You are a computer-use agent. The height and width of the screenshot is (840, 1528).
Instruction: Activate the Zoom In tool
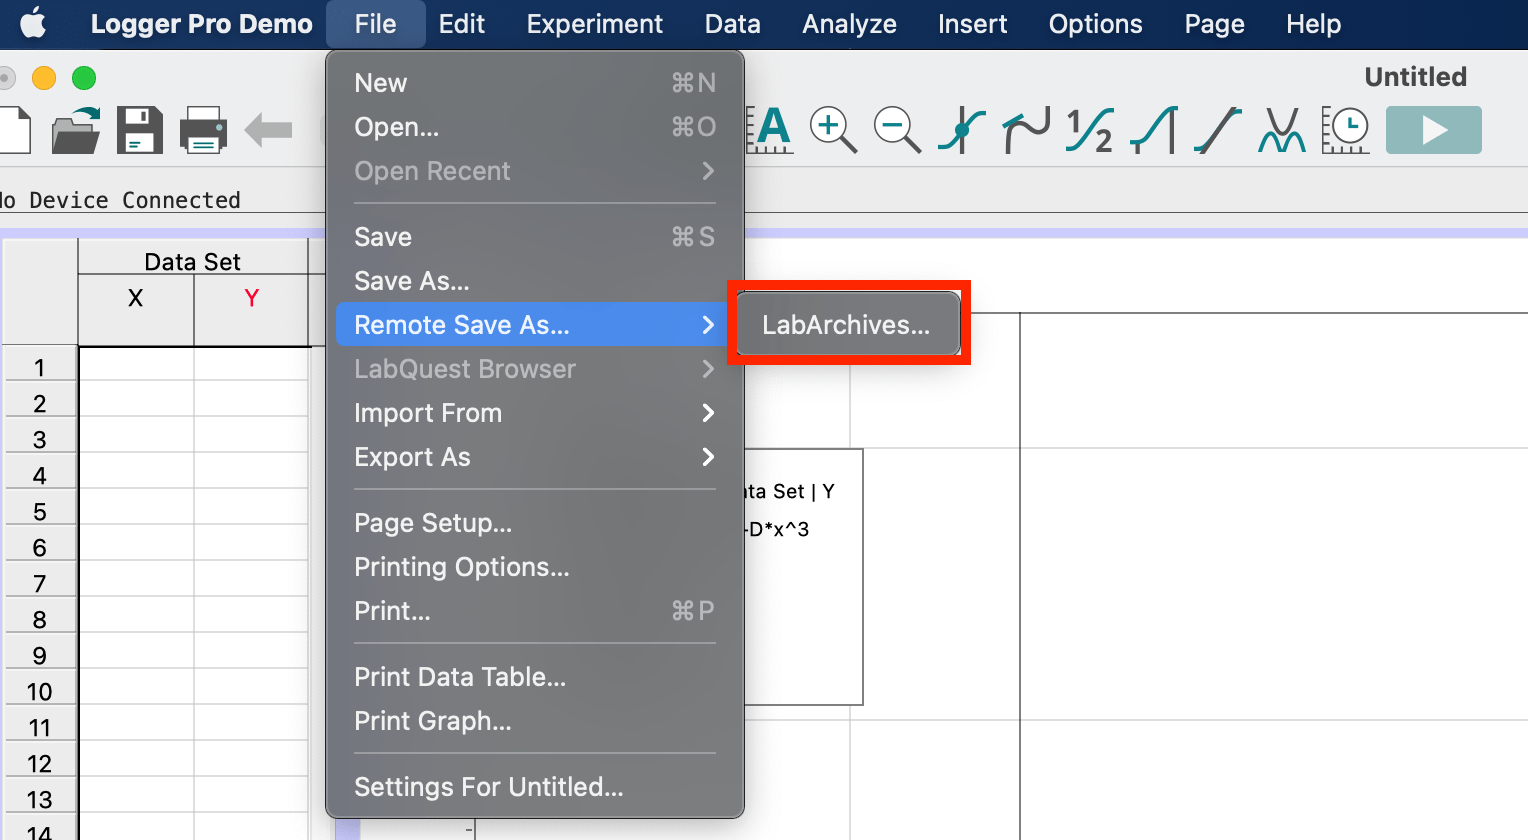pos(834,130)
